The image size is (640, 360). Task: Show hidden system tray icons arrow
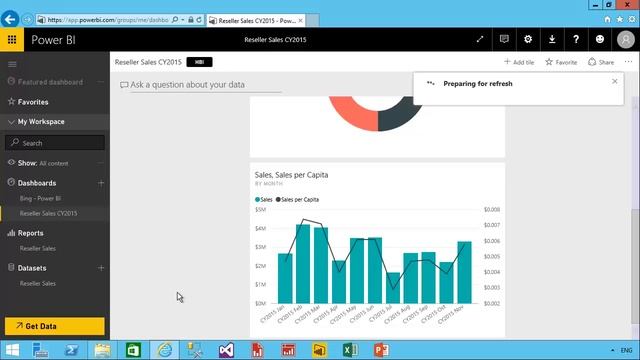coord(612,350)
